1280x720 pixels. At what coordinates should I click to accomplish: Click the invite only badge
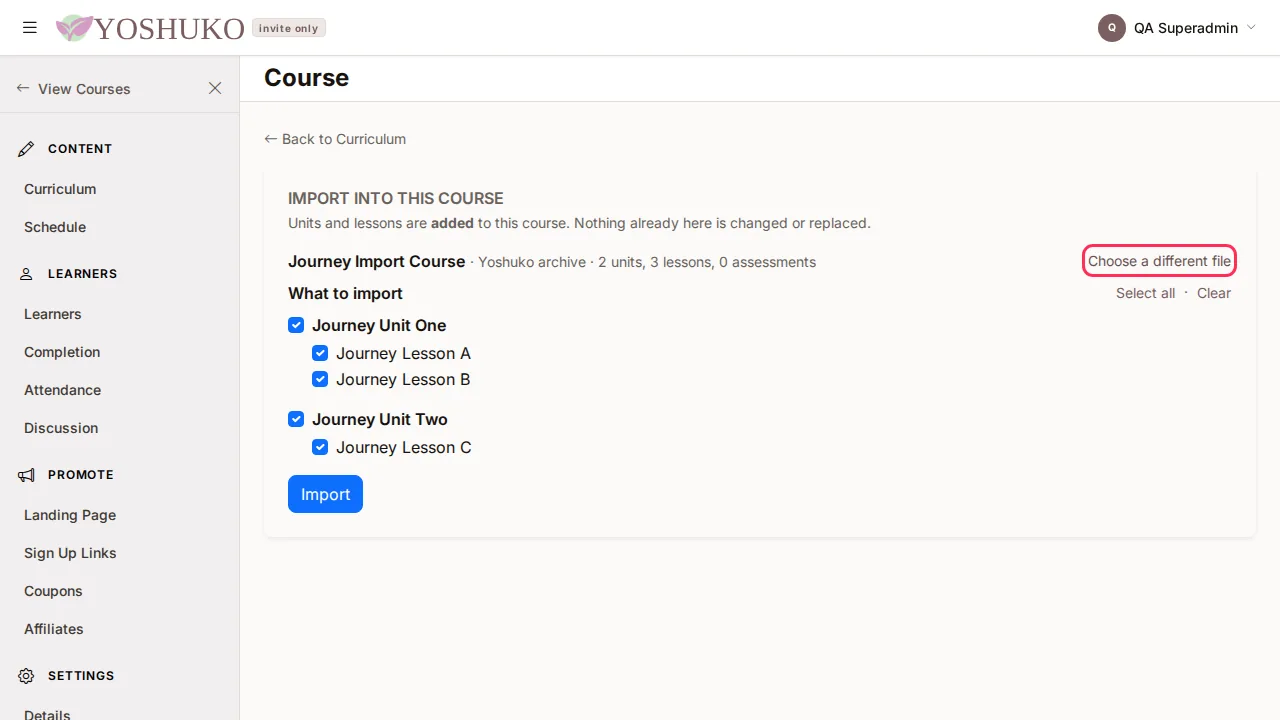(x=289, y=28)
